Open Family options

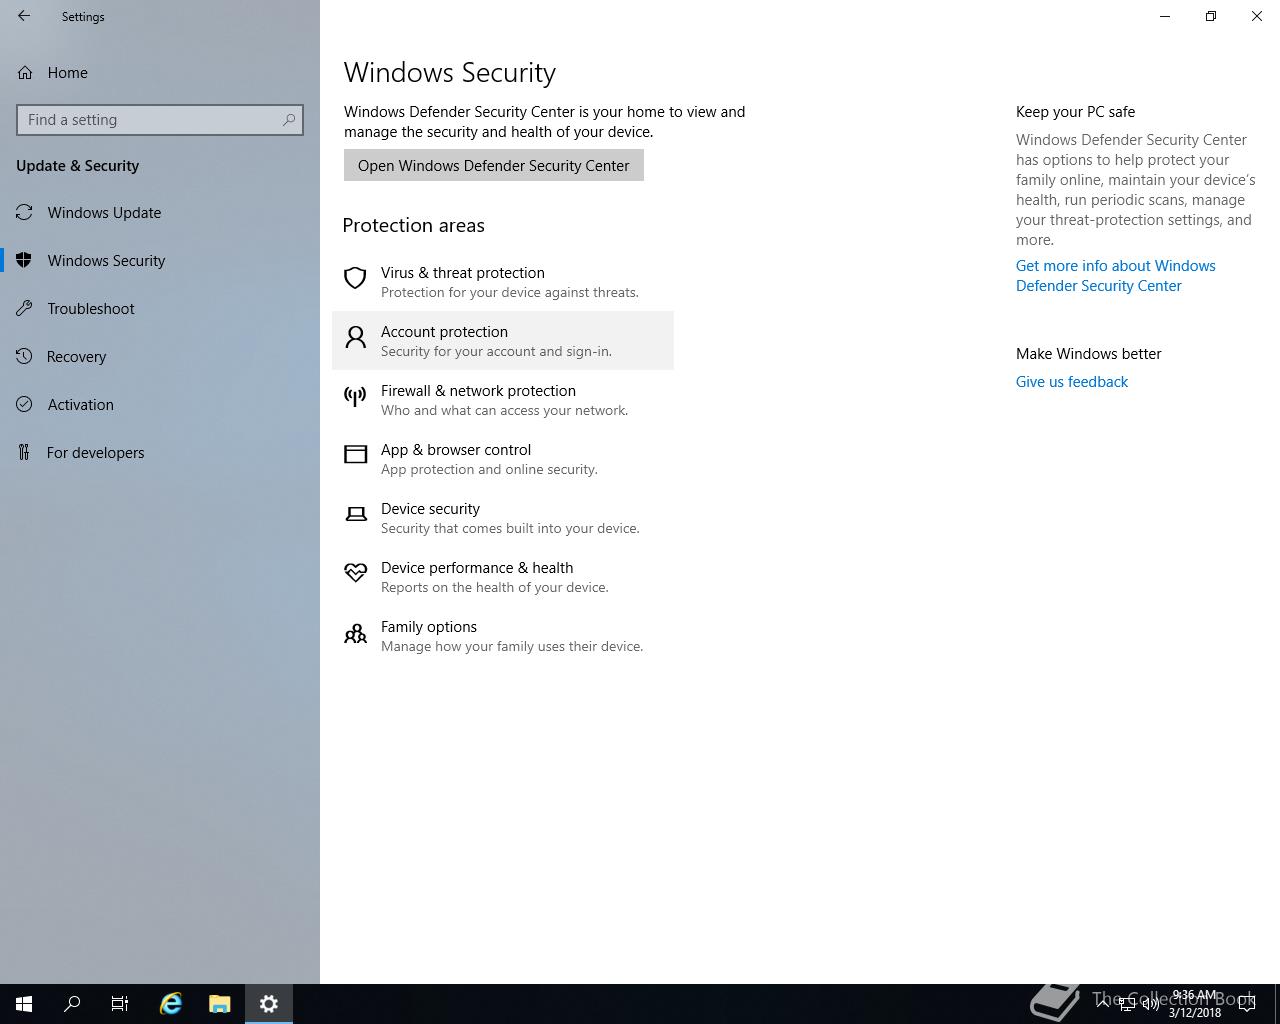tap(503, 636)
